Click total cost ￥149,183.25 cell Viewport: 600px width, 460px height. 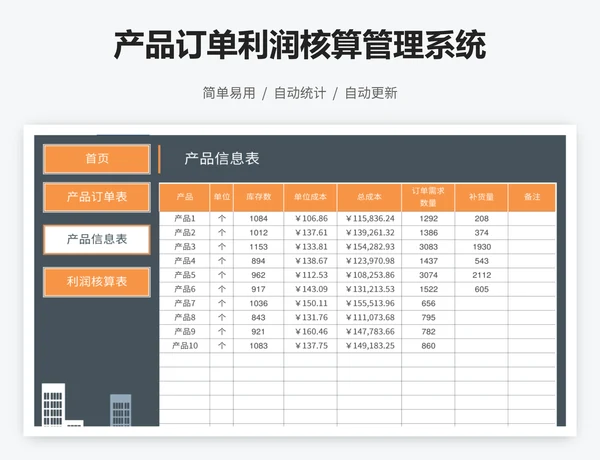tap(370, 346)
